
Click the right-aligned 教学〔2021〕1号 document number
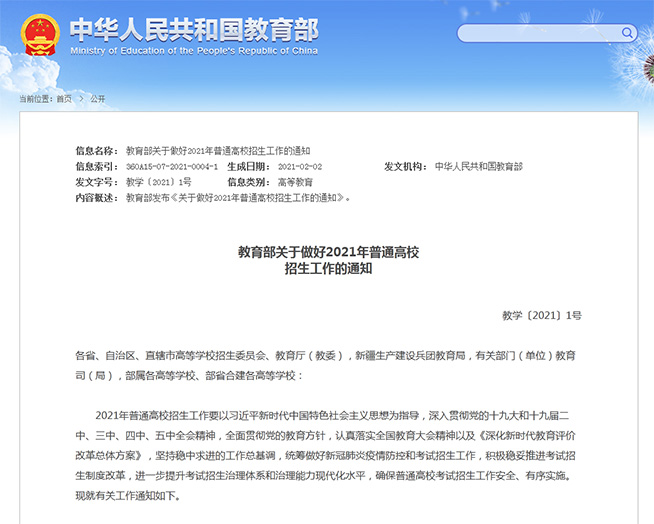541,315
